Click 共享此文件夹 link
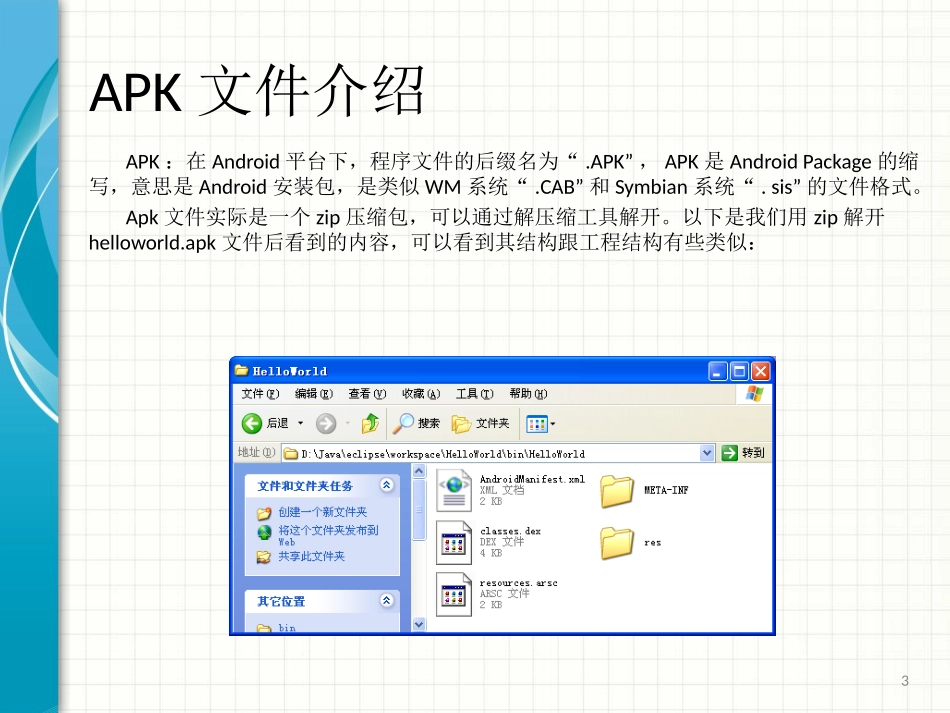 (311, 556)
